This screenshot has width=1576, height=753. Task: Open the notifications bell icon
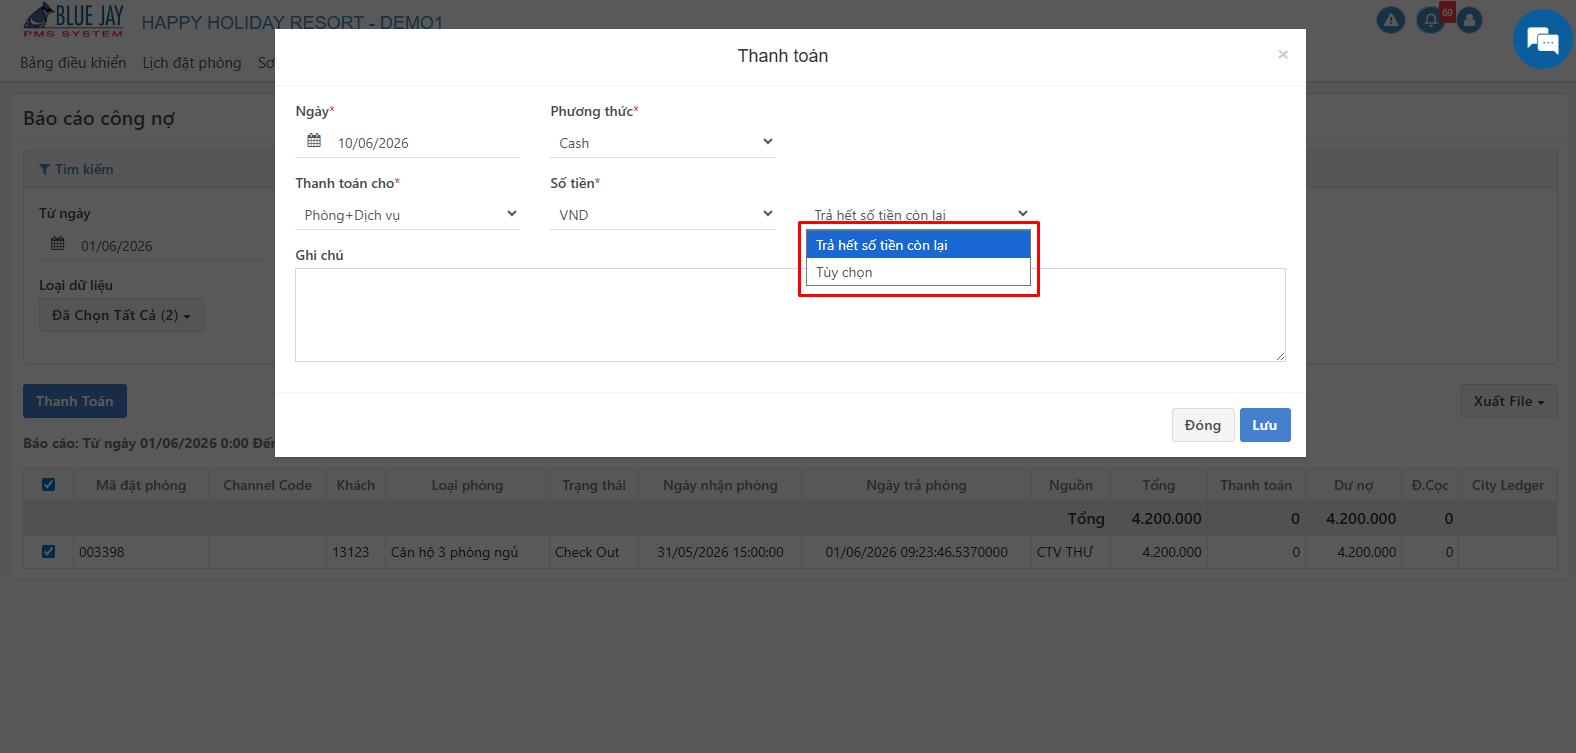click(1431, 20)
